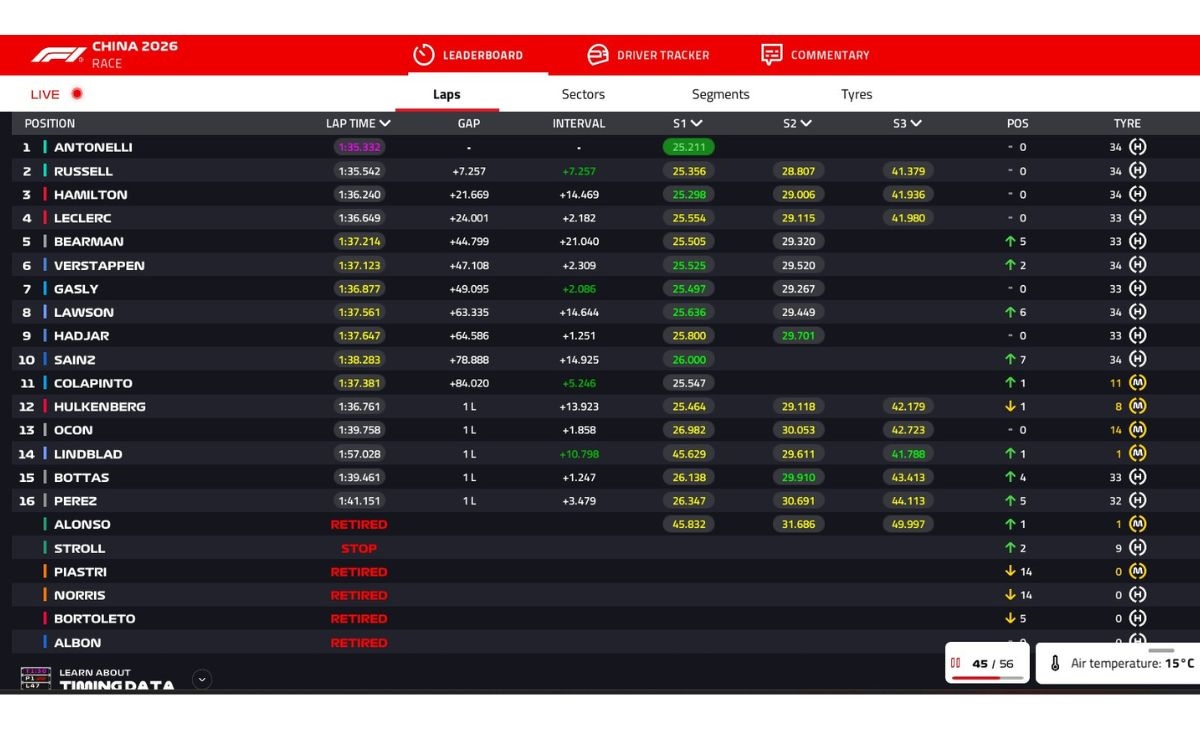1200x729 pixels.
Task: Open the Lap Time column dropdown
Action: (x=385, y=124)
